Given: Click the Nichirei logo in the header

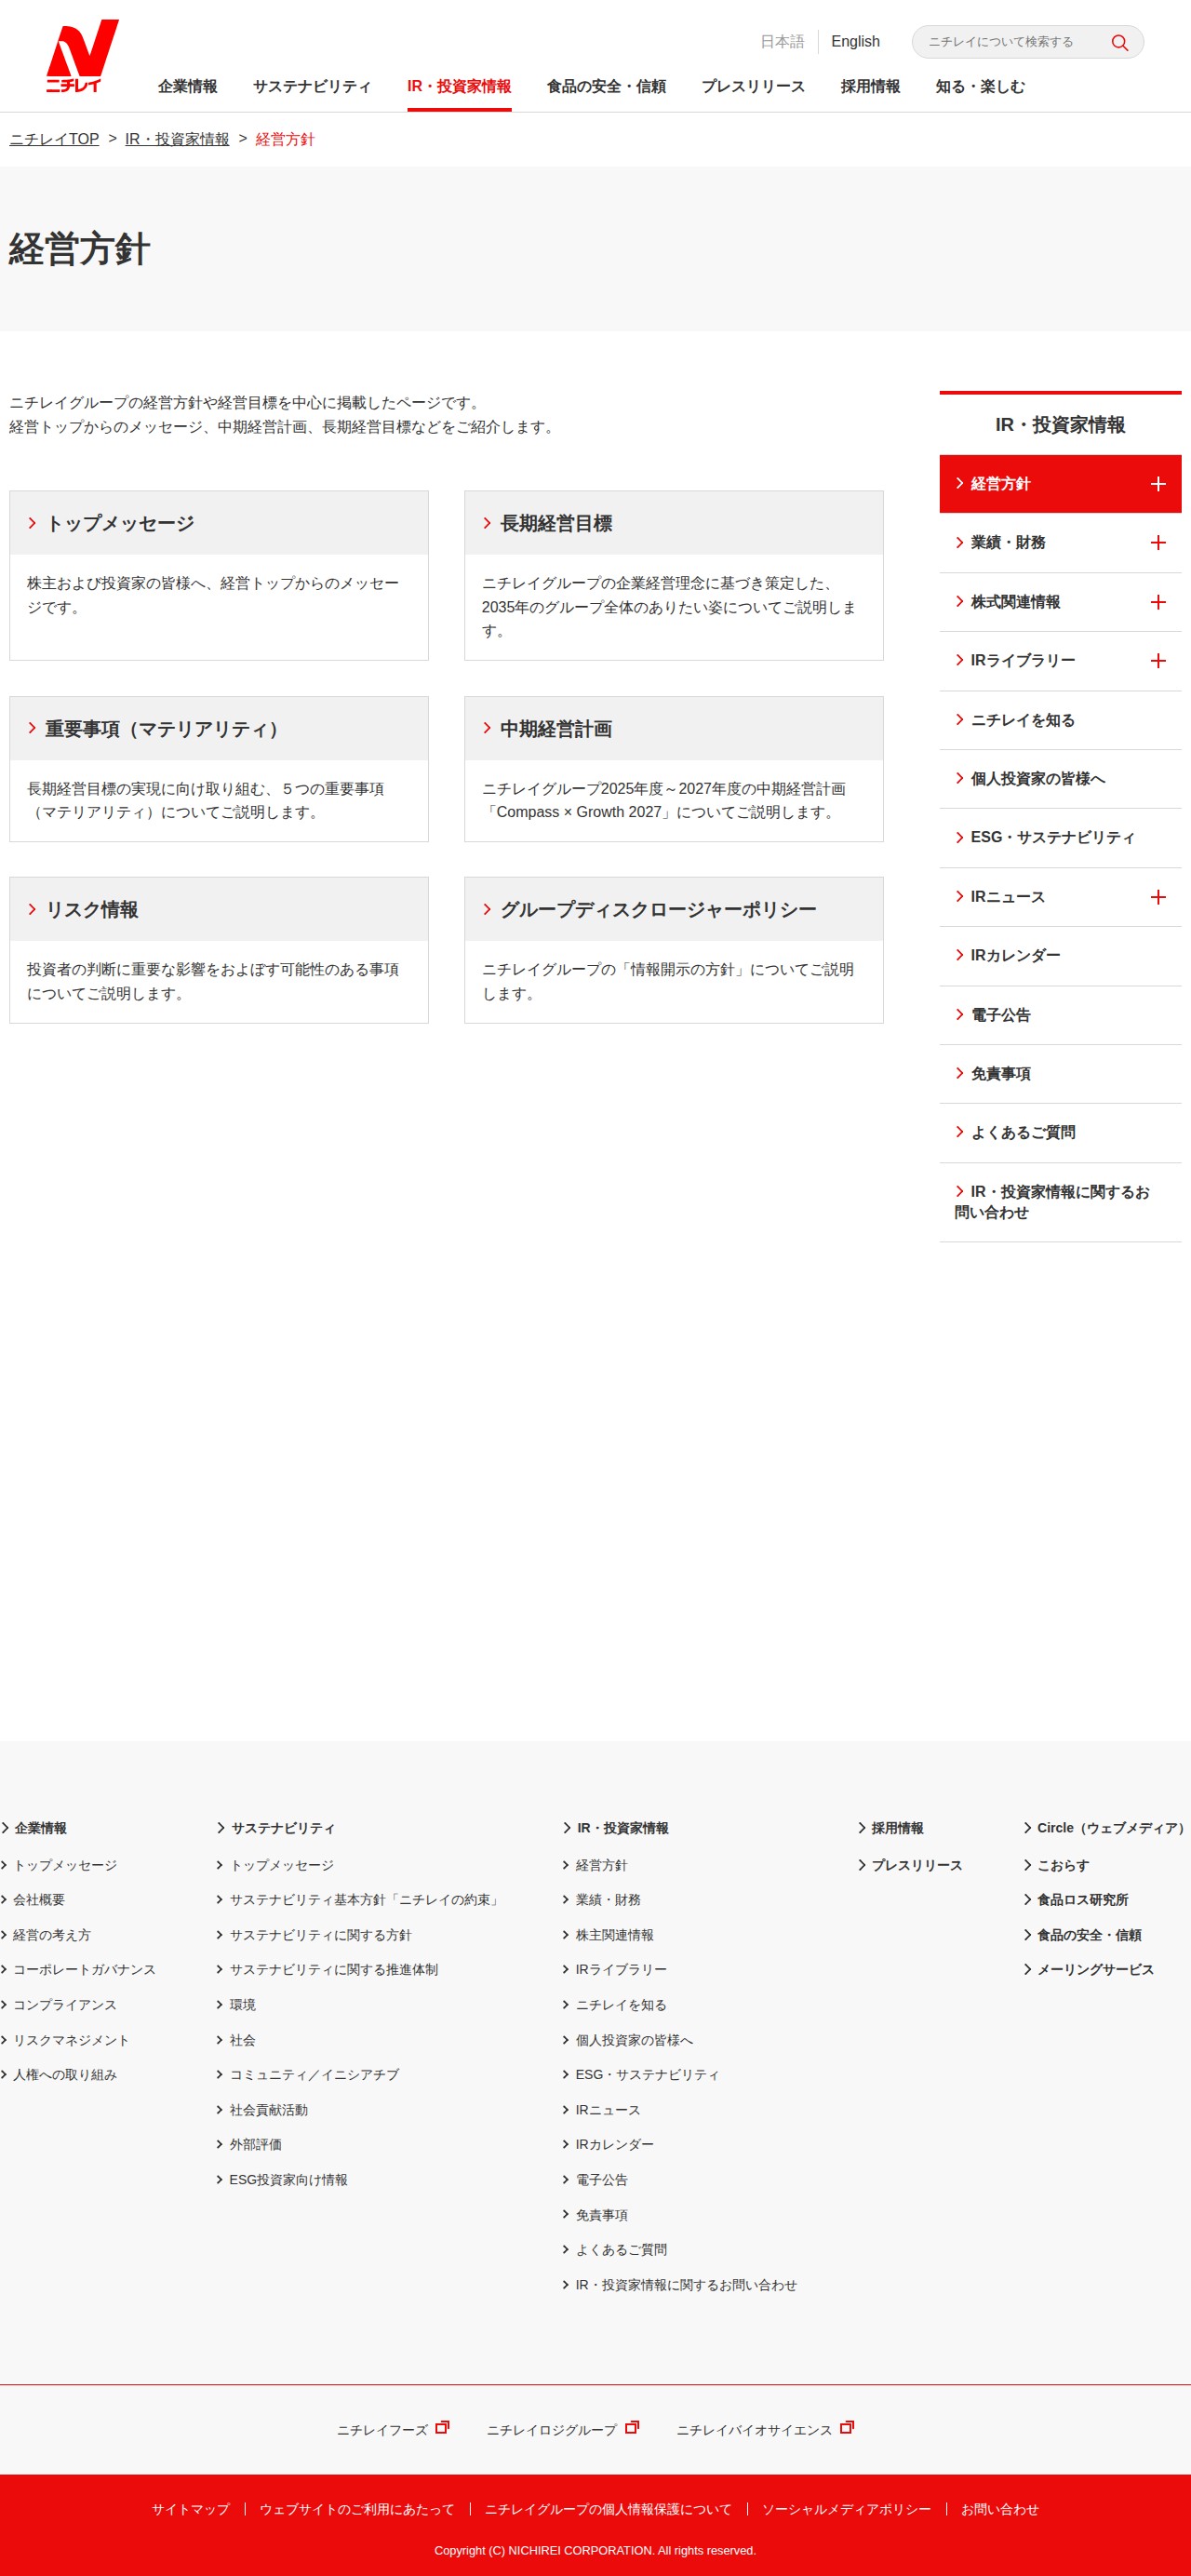Looking at the screenshot, I should [83, 56].
